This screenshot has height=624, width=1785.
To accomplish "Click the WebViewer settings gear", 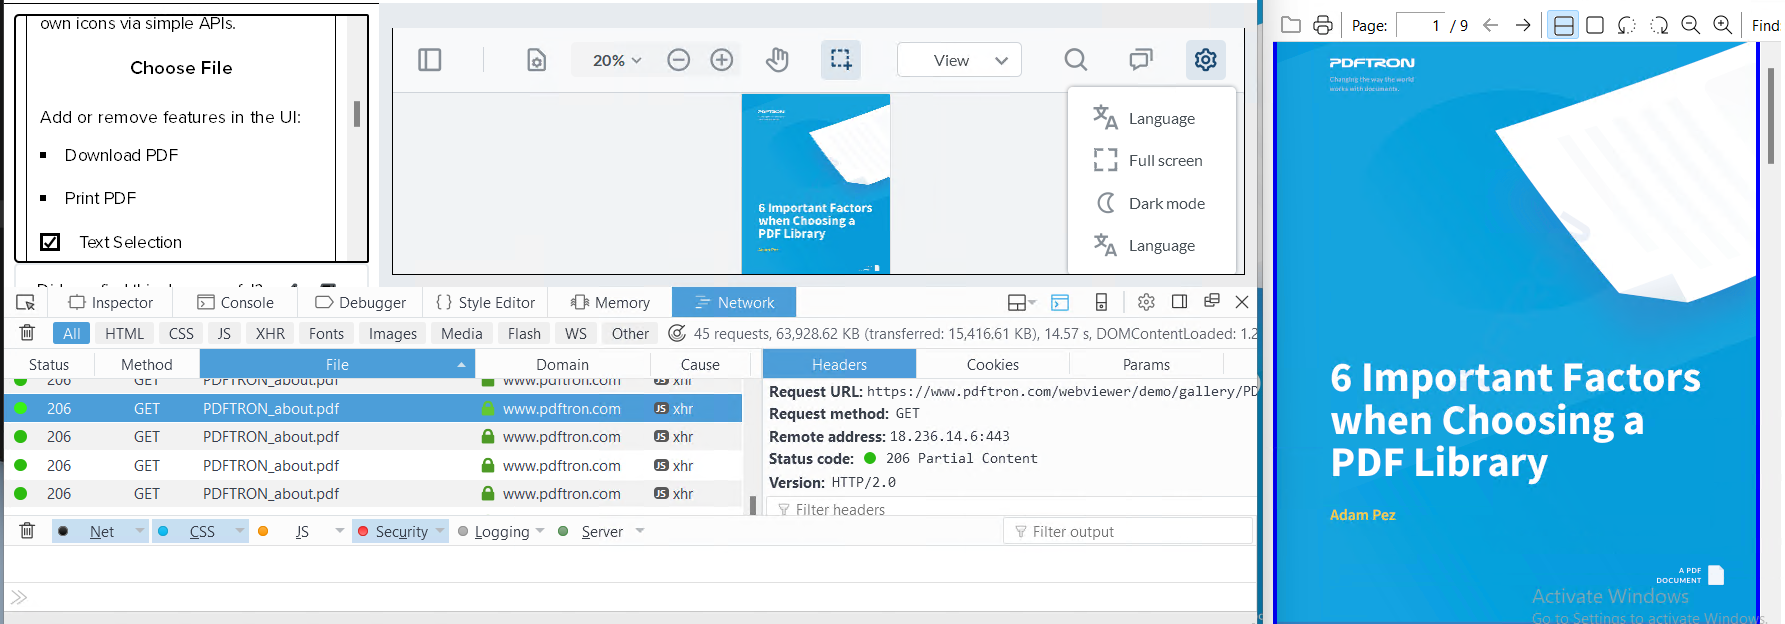I will pyautogui.click(x=1206, y=60).
